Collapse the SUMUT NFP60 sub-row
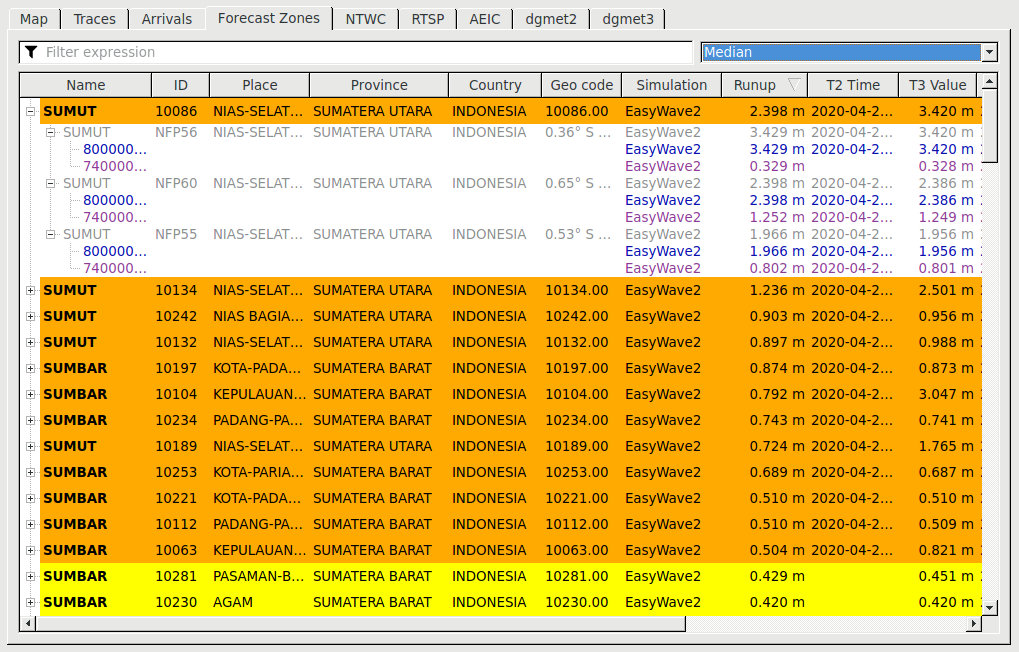The image size is (1019, 652). (50, 183)
